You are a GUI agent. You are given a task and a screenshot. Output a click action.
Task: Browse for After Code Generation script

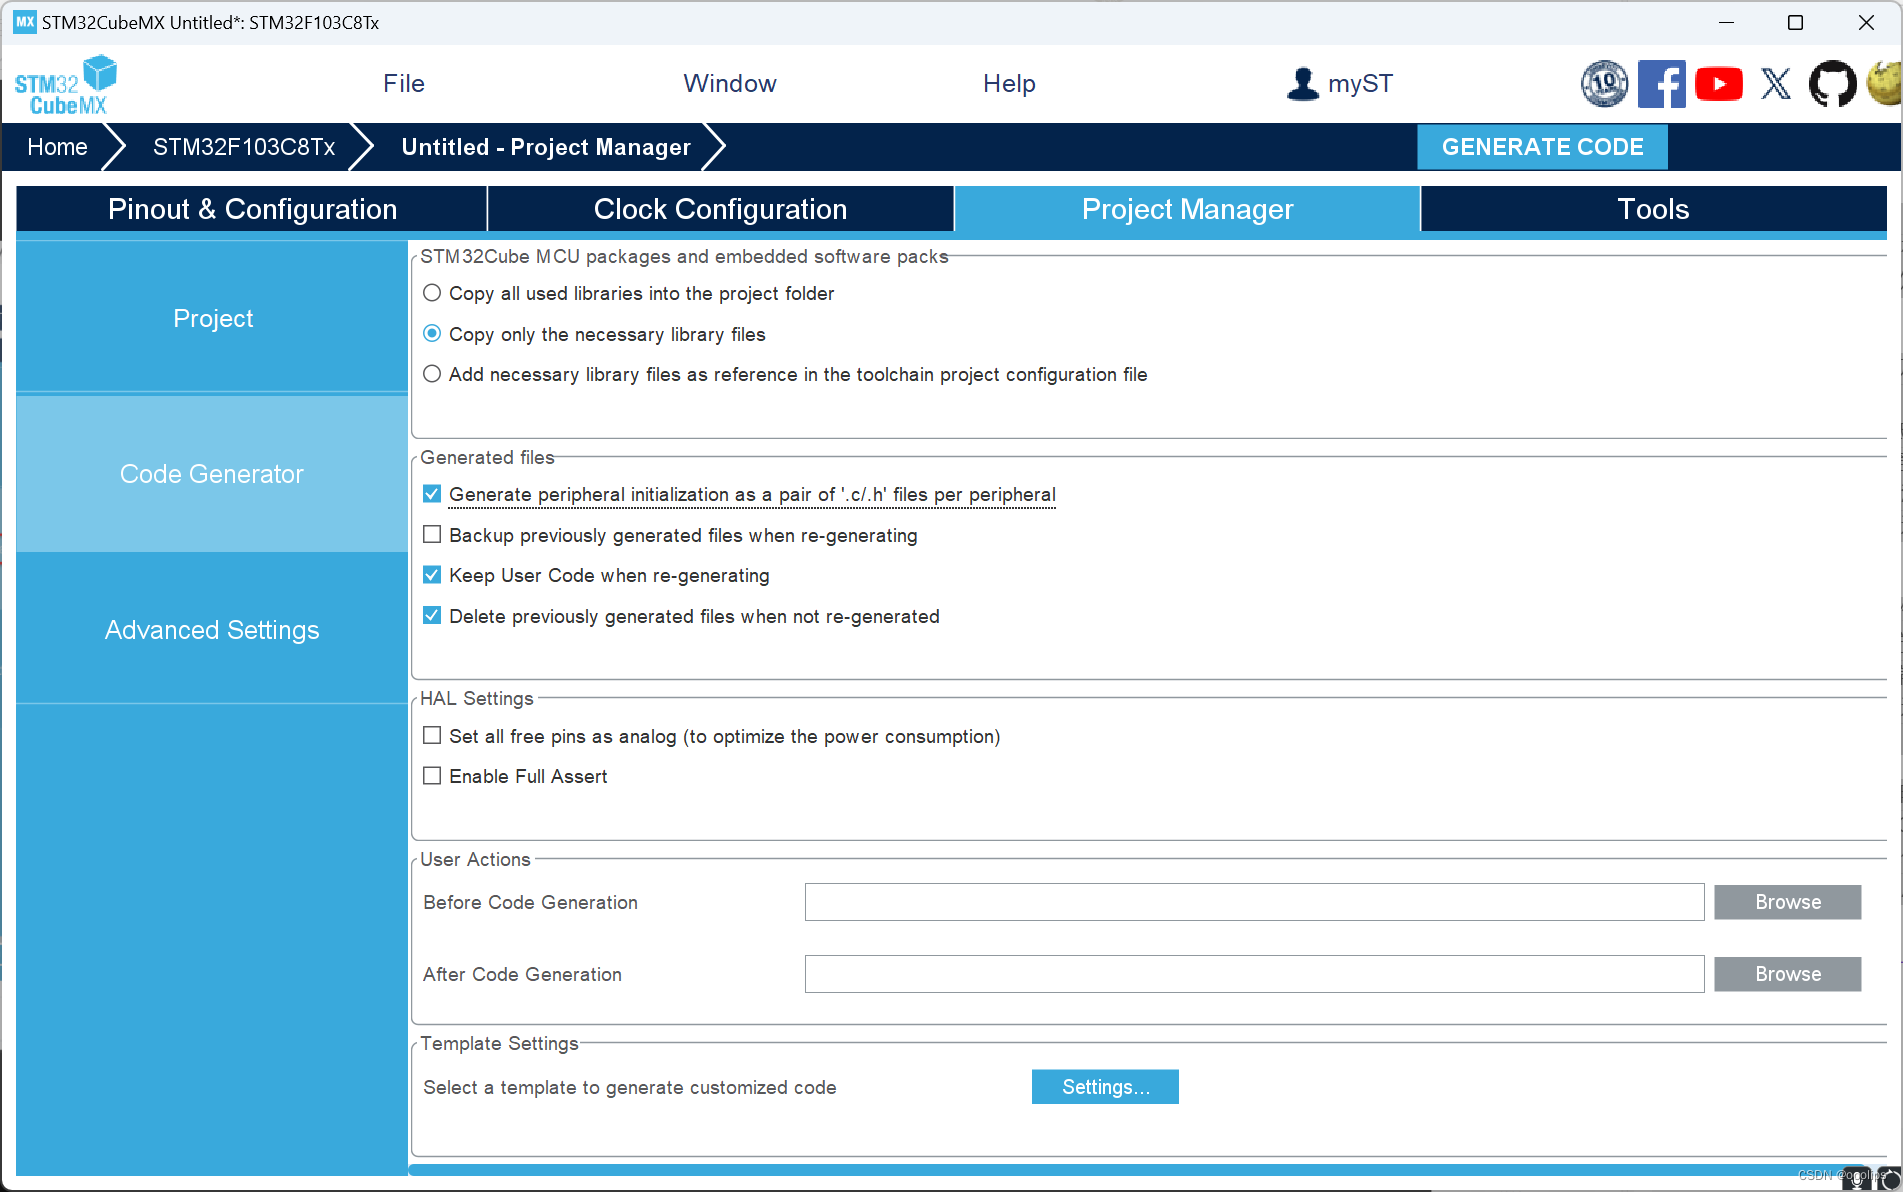point(1787,974)
